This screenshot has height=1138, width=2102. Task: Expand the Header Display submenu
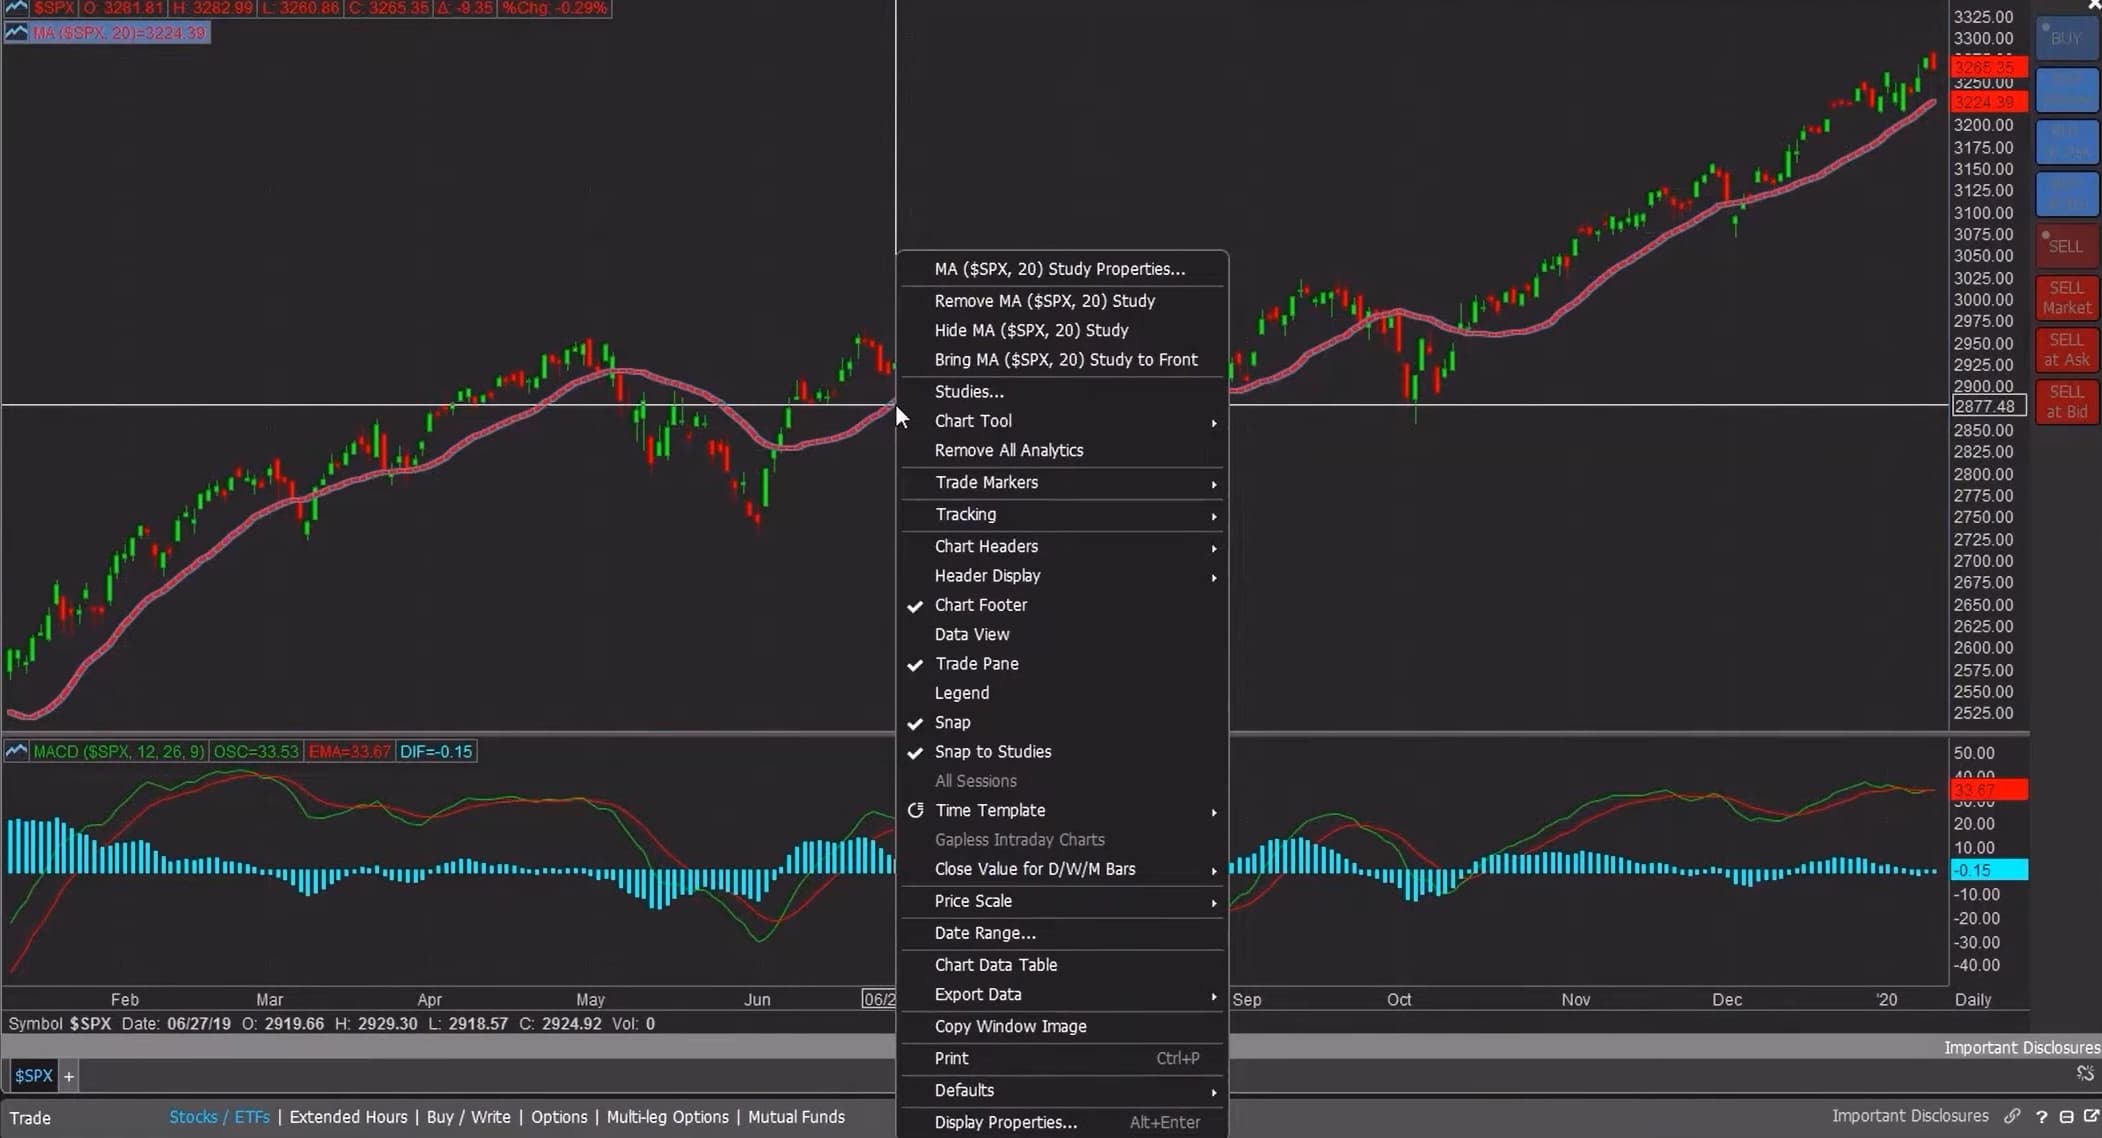pyautogui.click(x=1062, y=576)
